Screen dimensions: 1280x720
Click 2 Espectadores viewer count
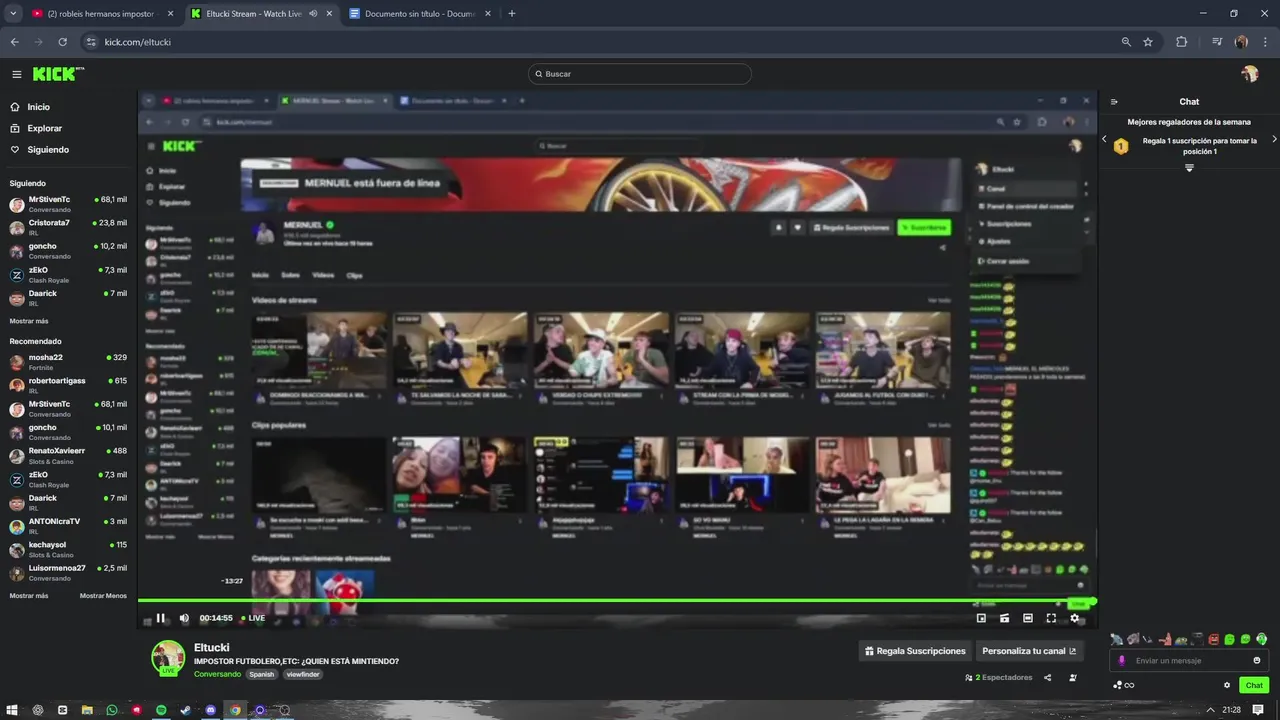[999, 677]
